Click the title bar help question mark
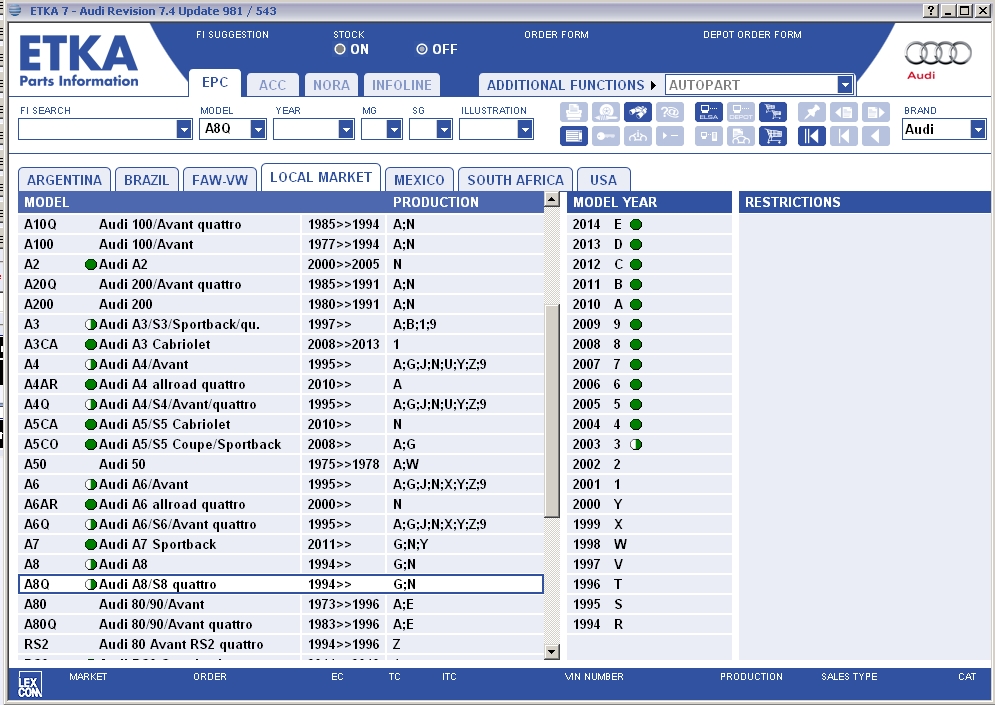 pyautogui.click(x=931, y=10)
